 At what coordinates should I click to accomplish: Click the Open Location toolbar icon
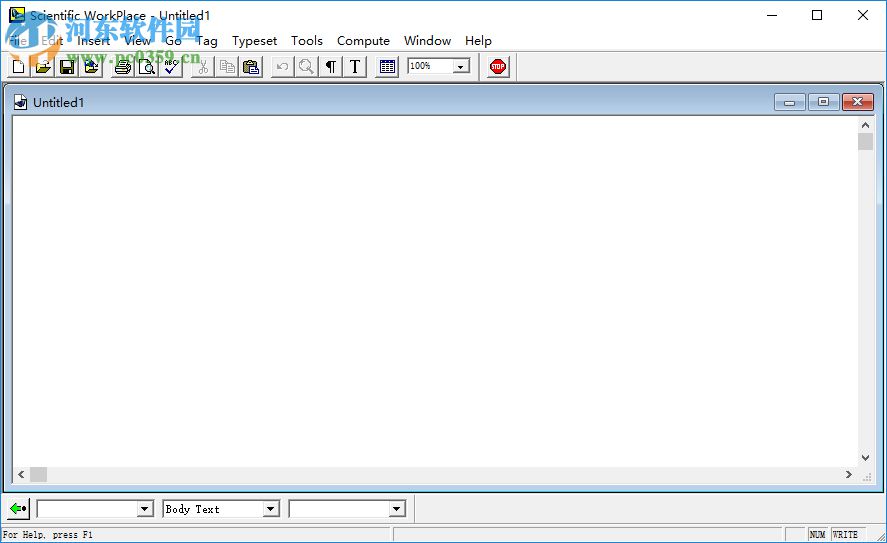point(91,67)
